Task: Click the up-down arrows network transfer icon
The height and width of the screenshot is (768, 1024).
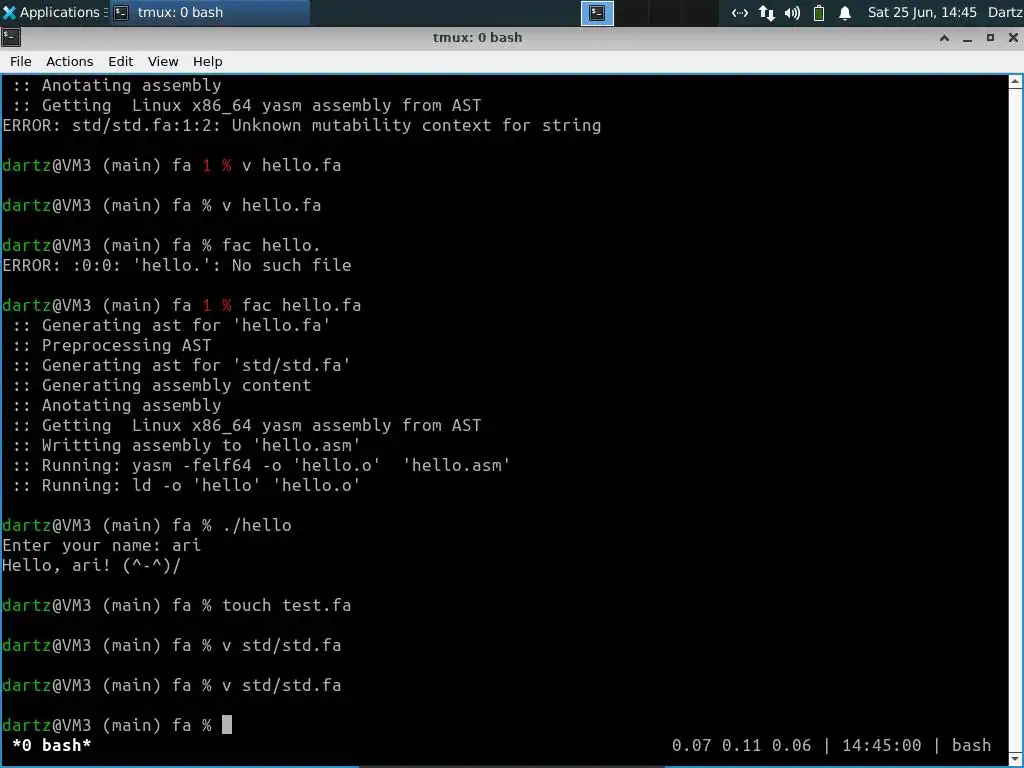Action: [767, 13]
